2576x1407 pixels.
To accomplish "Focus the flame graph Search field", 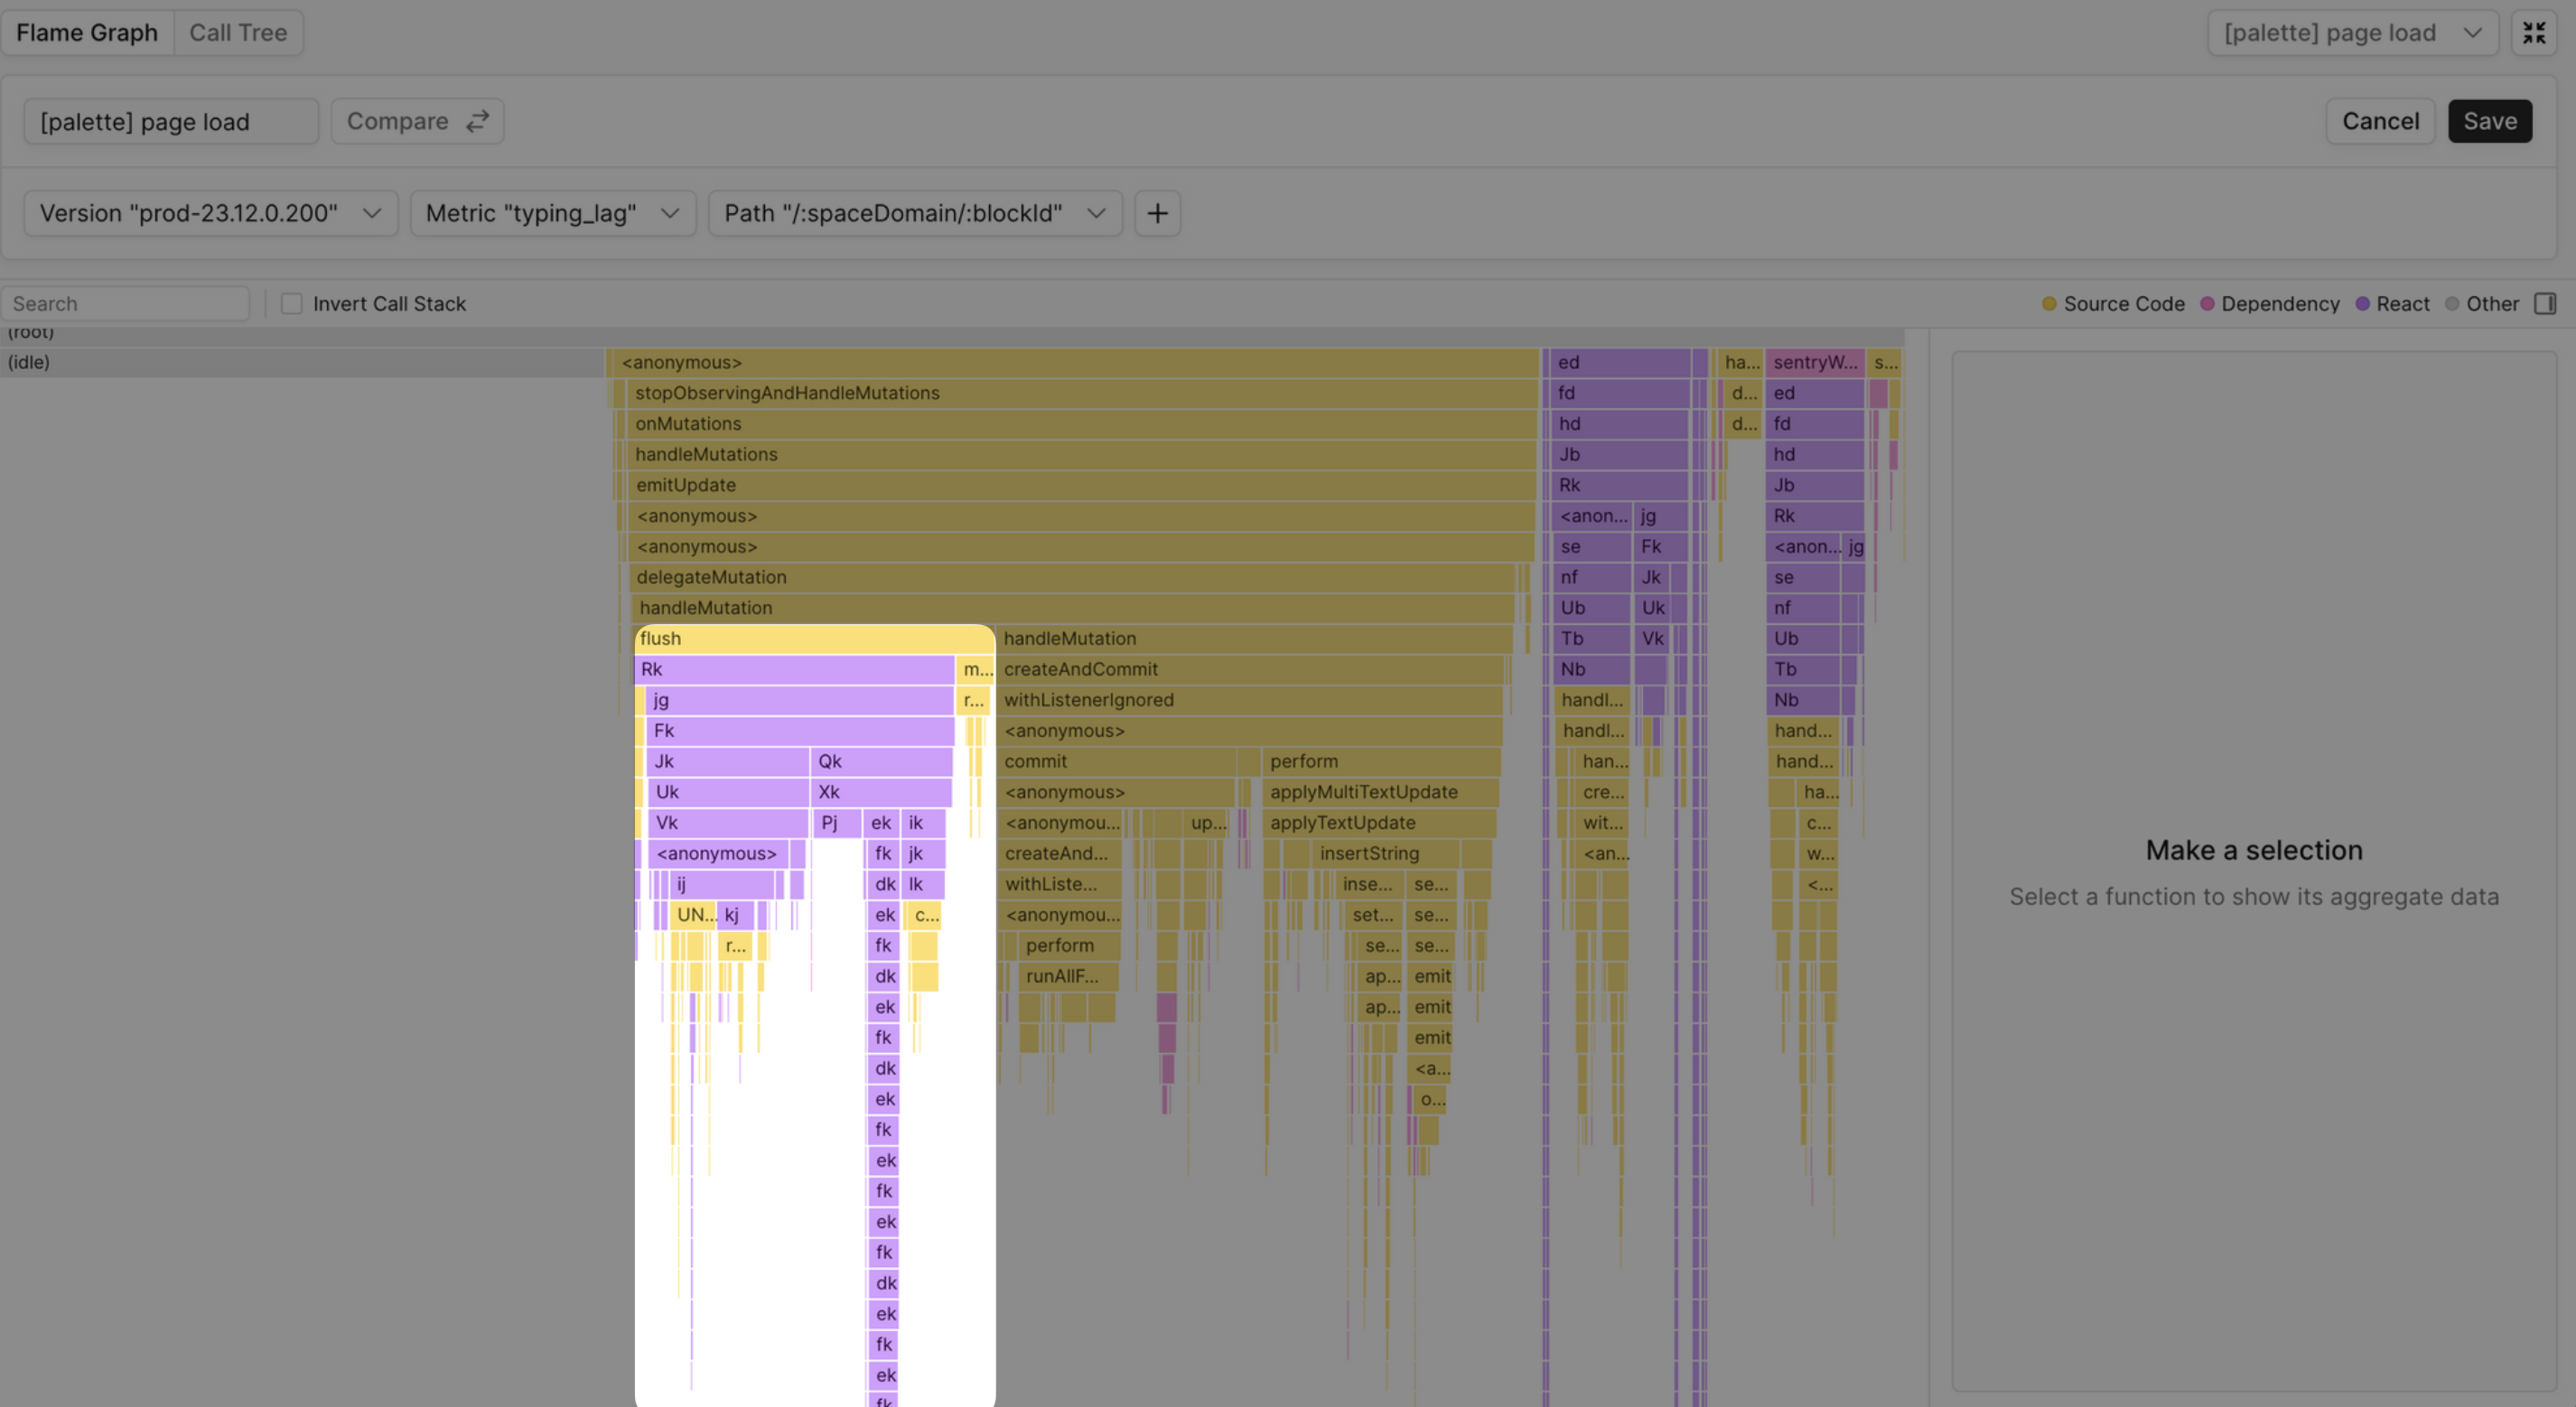I will 125,303.
